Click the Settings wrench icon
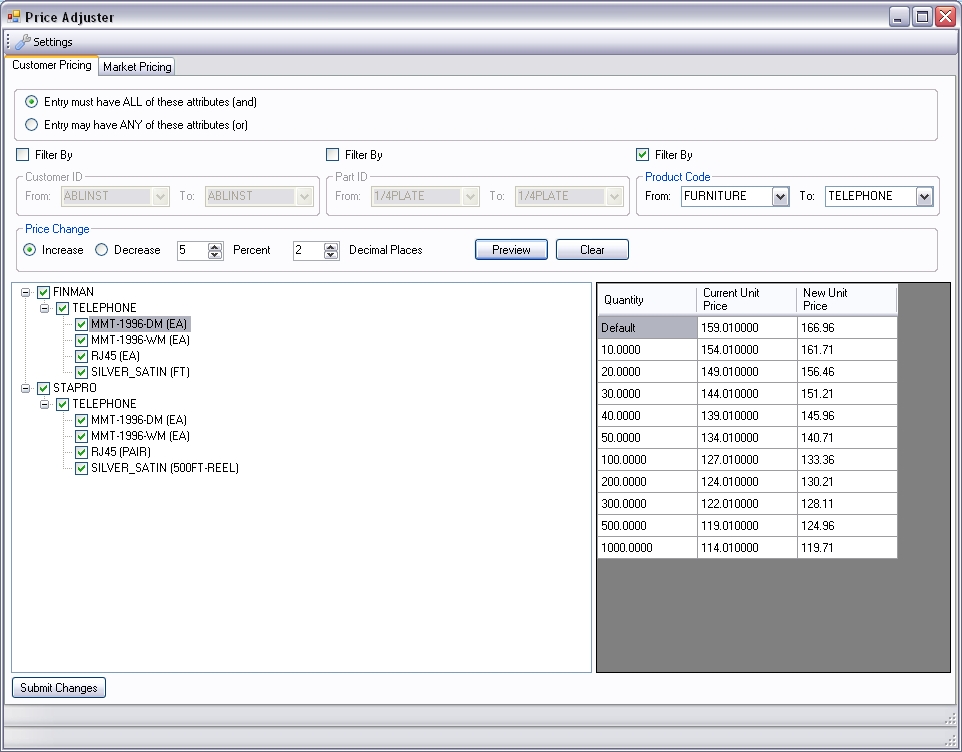The height and width of the screenshot is (752, 962). click(22, 42)
